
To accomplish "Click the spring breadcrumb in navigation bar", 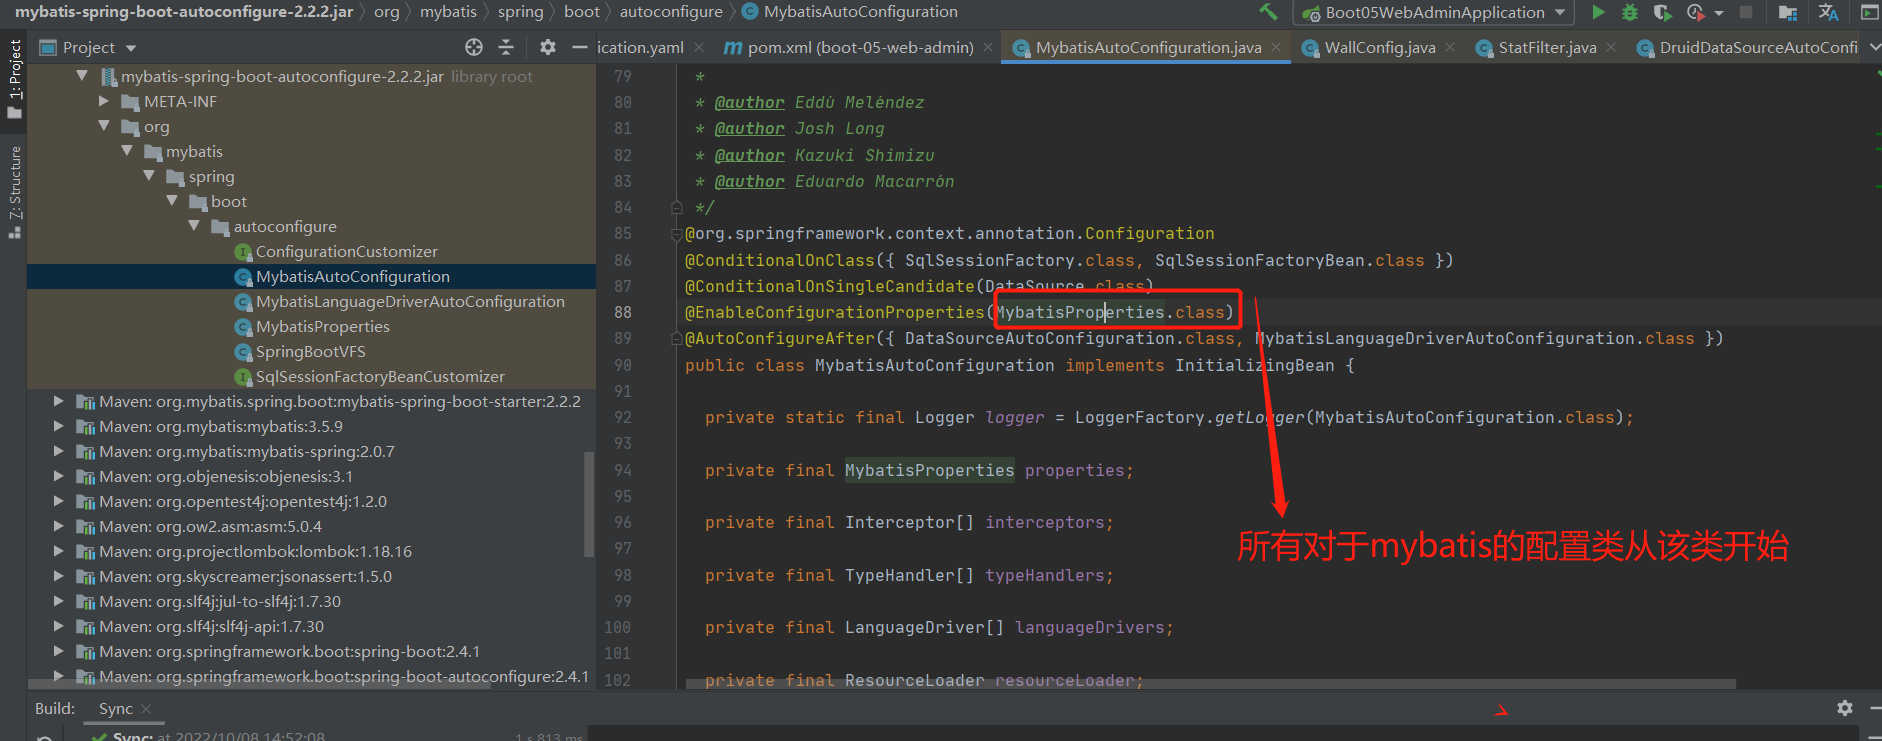I will 521,12.
